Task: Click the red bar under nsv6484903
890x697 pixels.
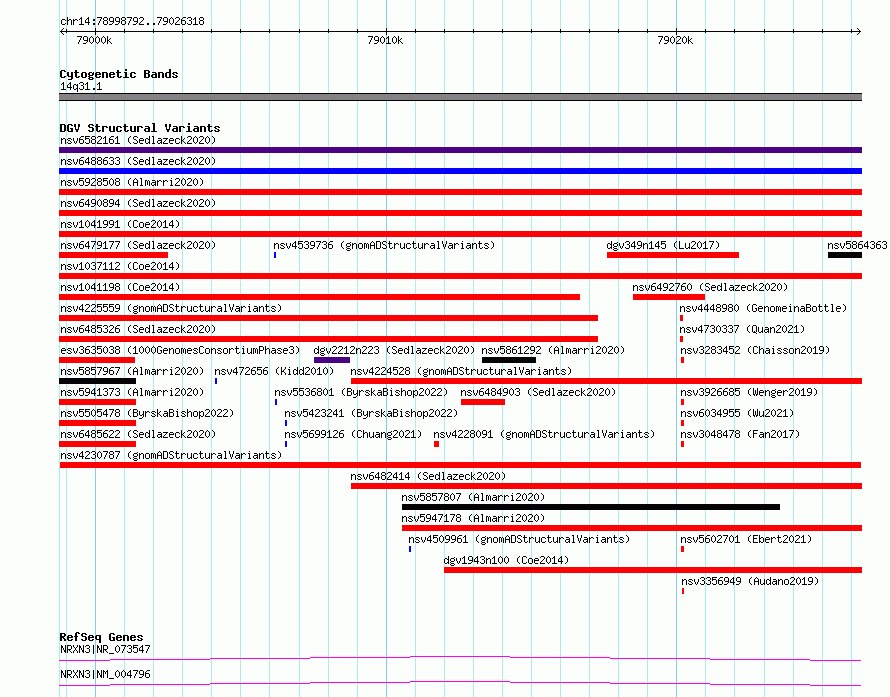Action: [x=482, y=402]
